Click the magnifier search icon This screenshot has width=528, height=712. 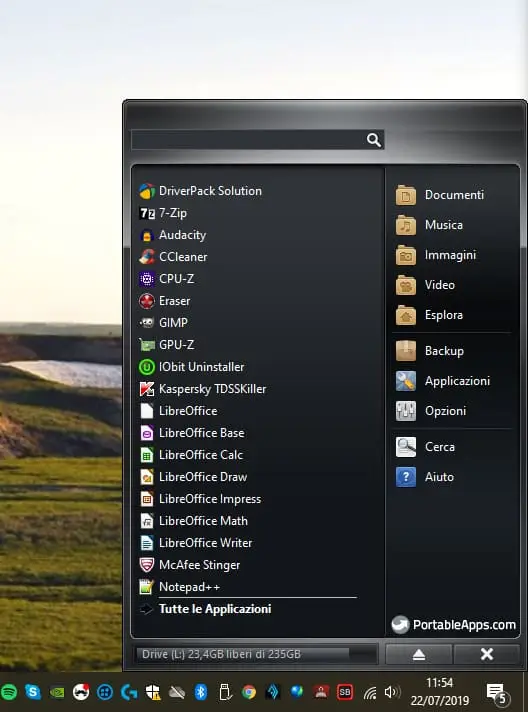click(x=374, y=140)
